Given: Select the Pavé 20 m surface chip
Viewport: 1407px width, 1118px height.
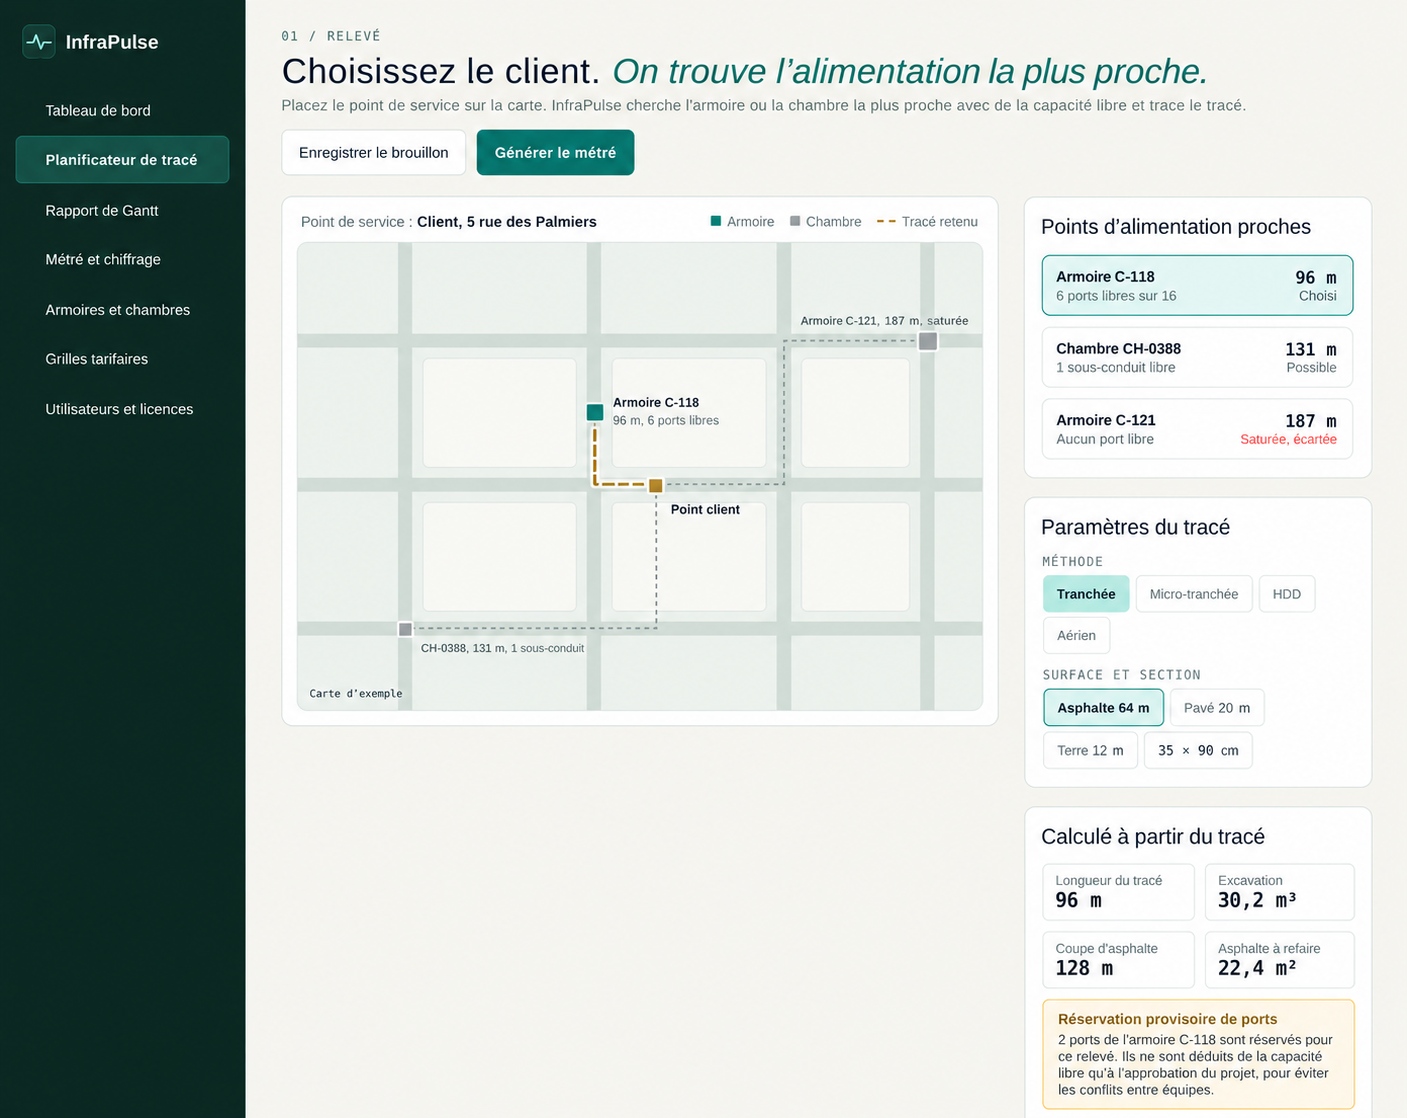Looking at the screenshot, I should 1217,708.
